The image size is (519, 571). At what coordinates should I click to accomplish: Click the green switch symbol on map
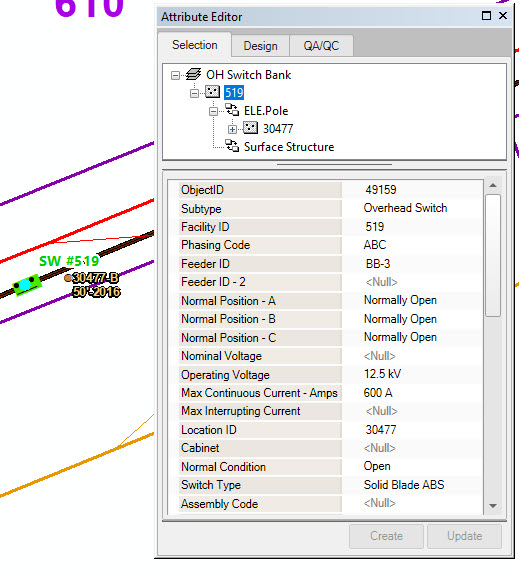(26, 284)
